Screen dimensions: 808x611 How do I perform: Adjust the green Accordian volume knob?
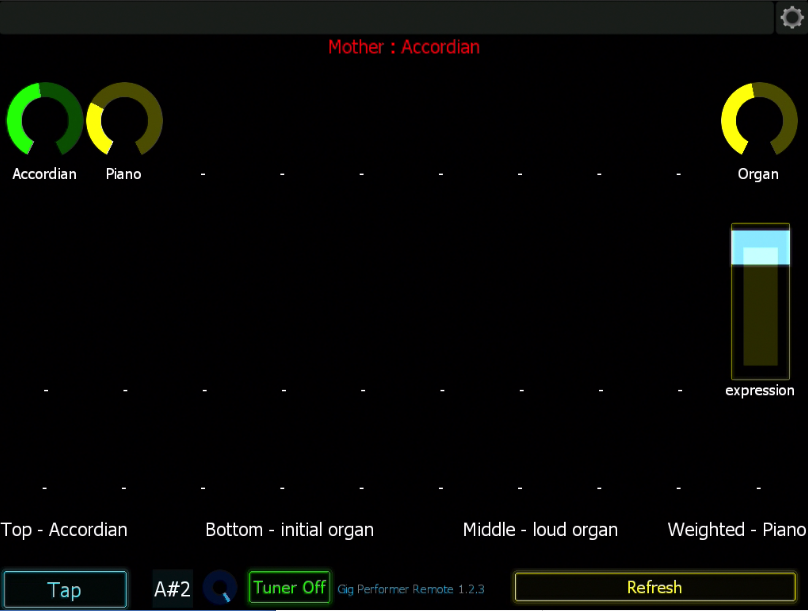45,120
